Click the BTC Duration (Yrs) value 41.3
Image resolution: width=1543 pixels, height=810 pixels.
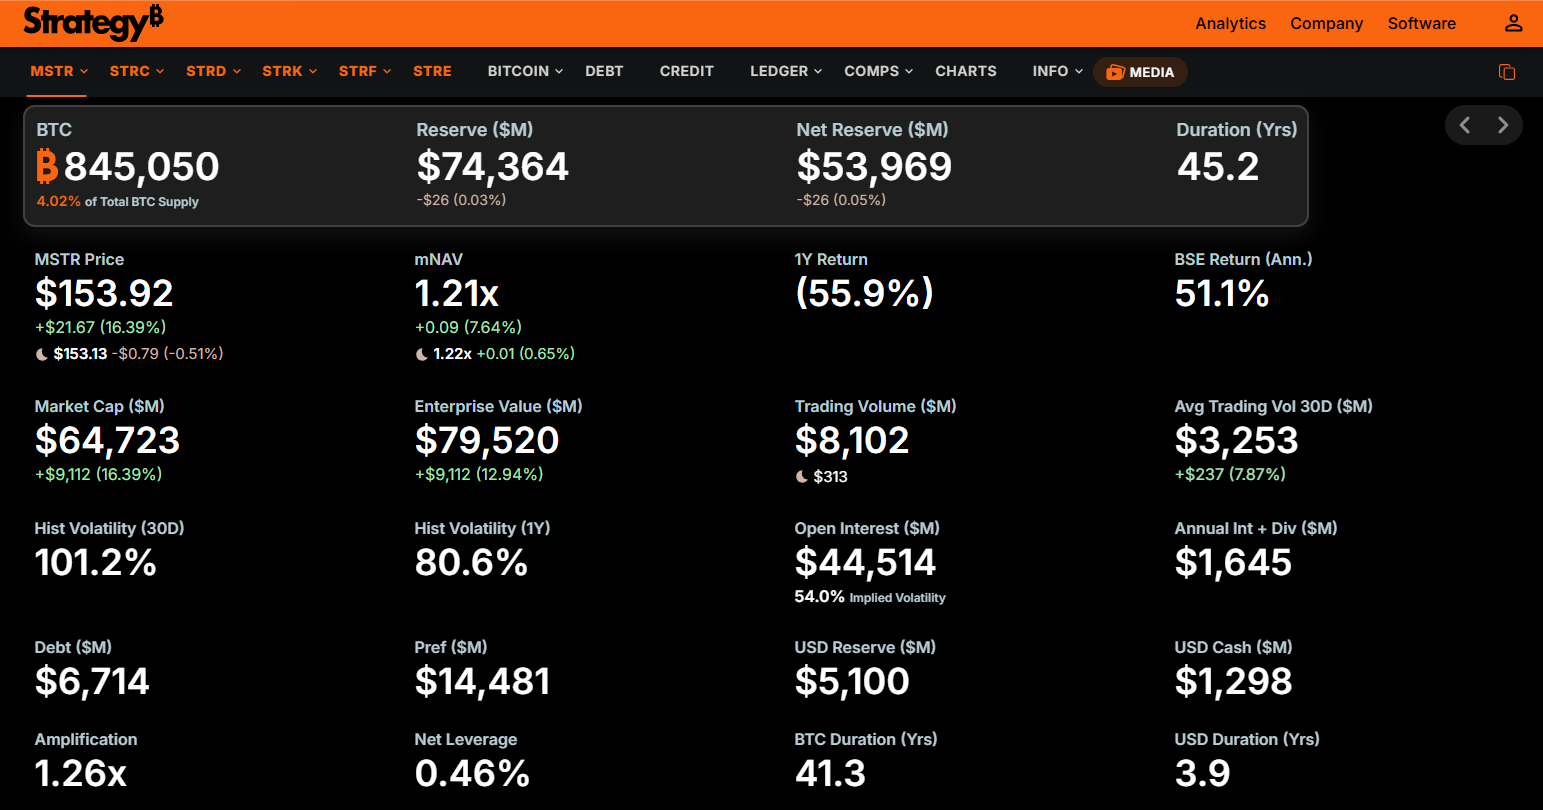click(831, 773)
